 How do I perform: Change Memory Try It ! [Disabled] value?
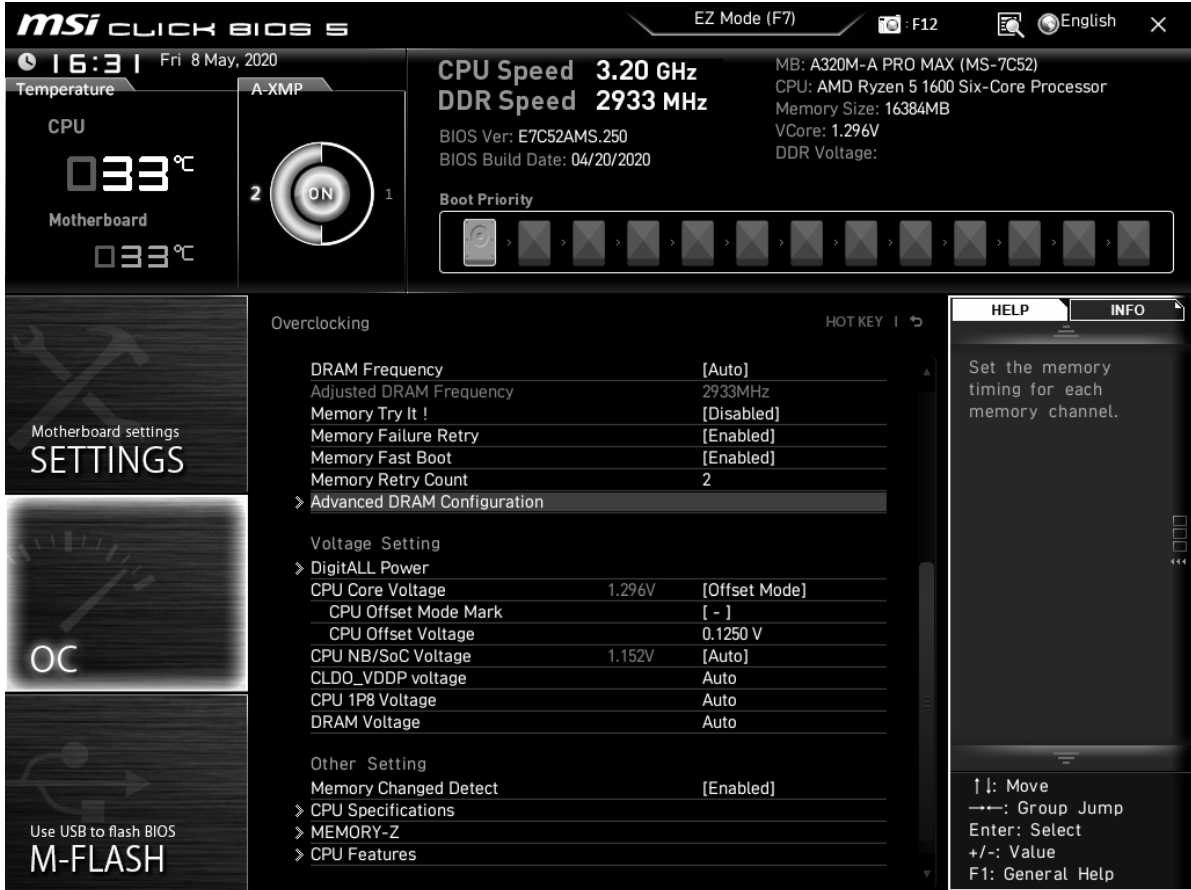[x=598, y=414]
